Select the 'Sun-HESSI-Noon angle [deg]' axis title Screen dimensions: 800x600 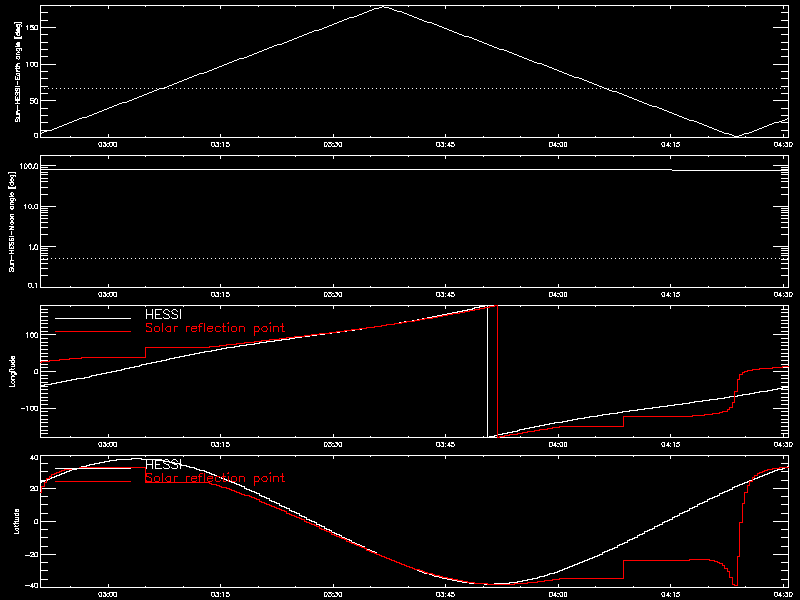click(x=12, y=221)
